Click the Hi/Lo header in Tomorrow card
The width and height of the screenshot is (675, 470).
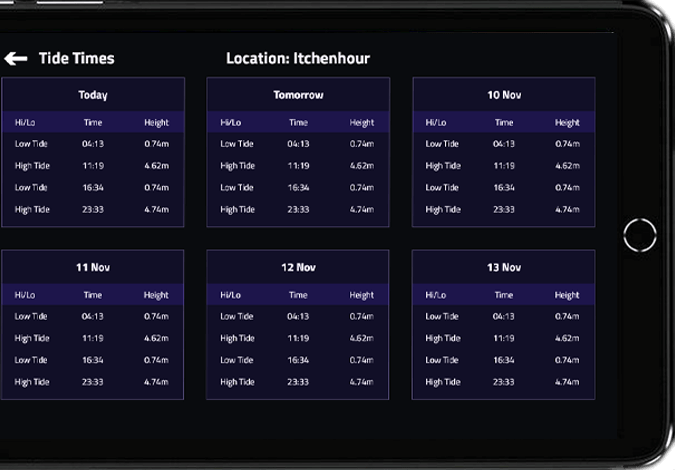click(231, 123)
